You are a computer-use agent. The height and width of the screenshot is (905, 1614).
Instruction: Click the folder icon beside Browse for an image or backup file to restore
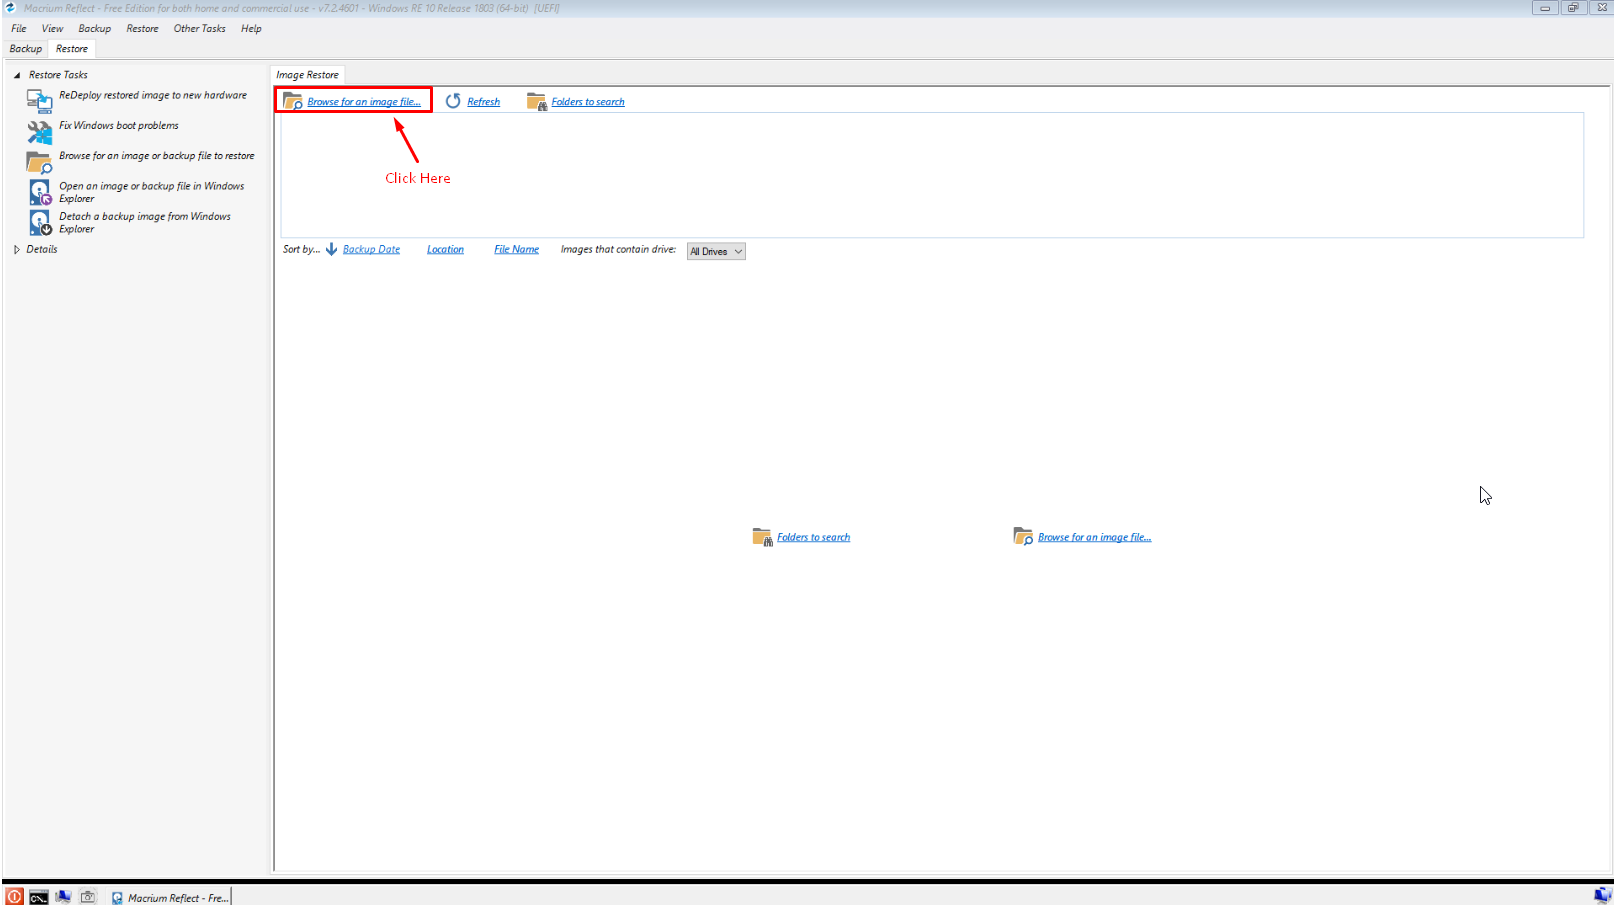pos(39,162)
